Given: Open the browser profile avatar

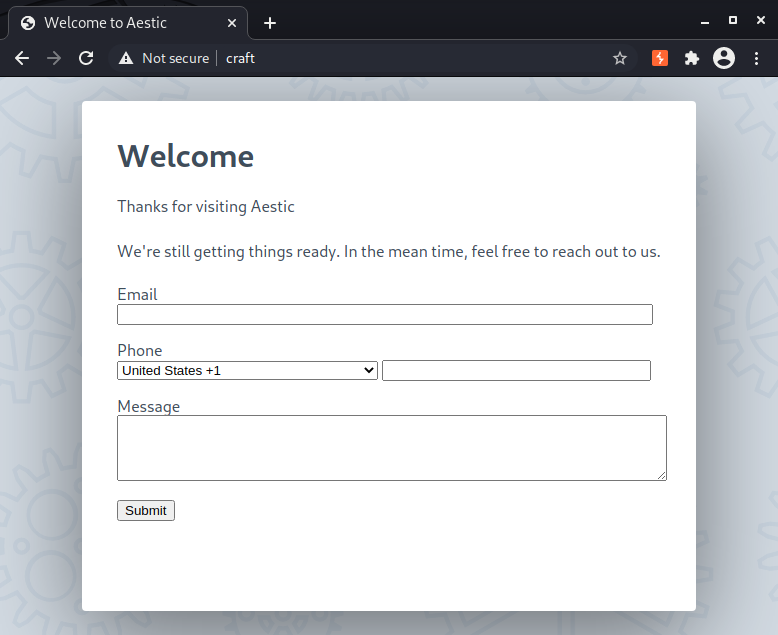Looking at the screenshot, I should pos(724,59).
